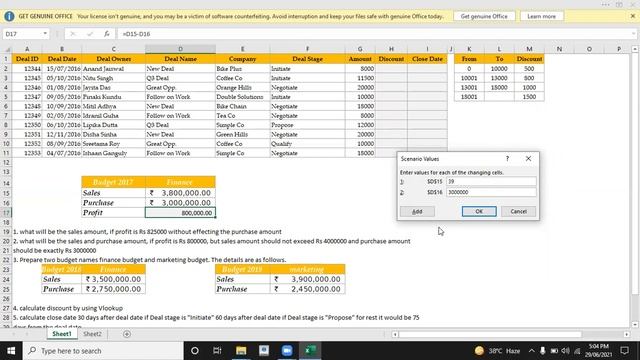The height and width of the screenshot is (360, 640).
Task: Click the weather 38°C Haze widget
Action: click(x=497, y=351)
